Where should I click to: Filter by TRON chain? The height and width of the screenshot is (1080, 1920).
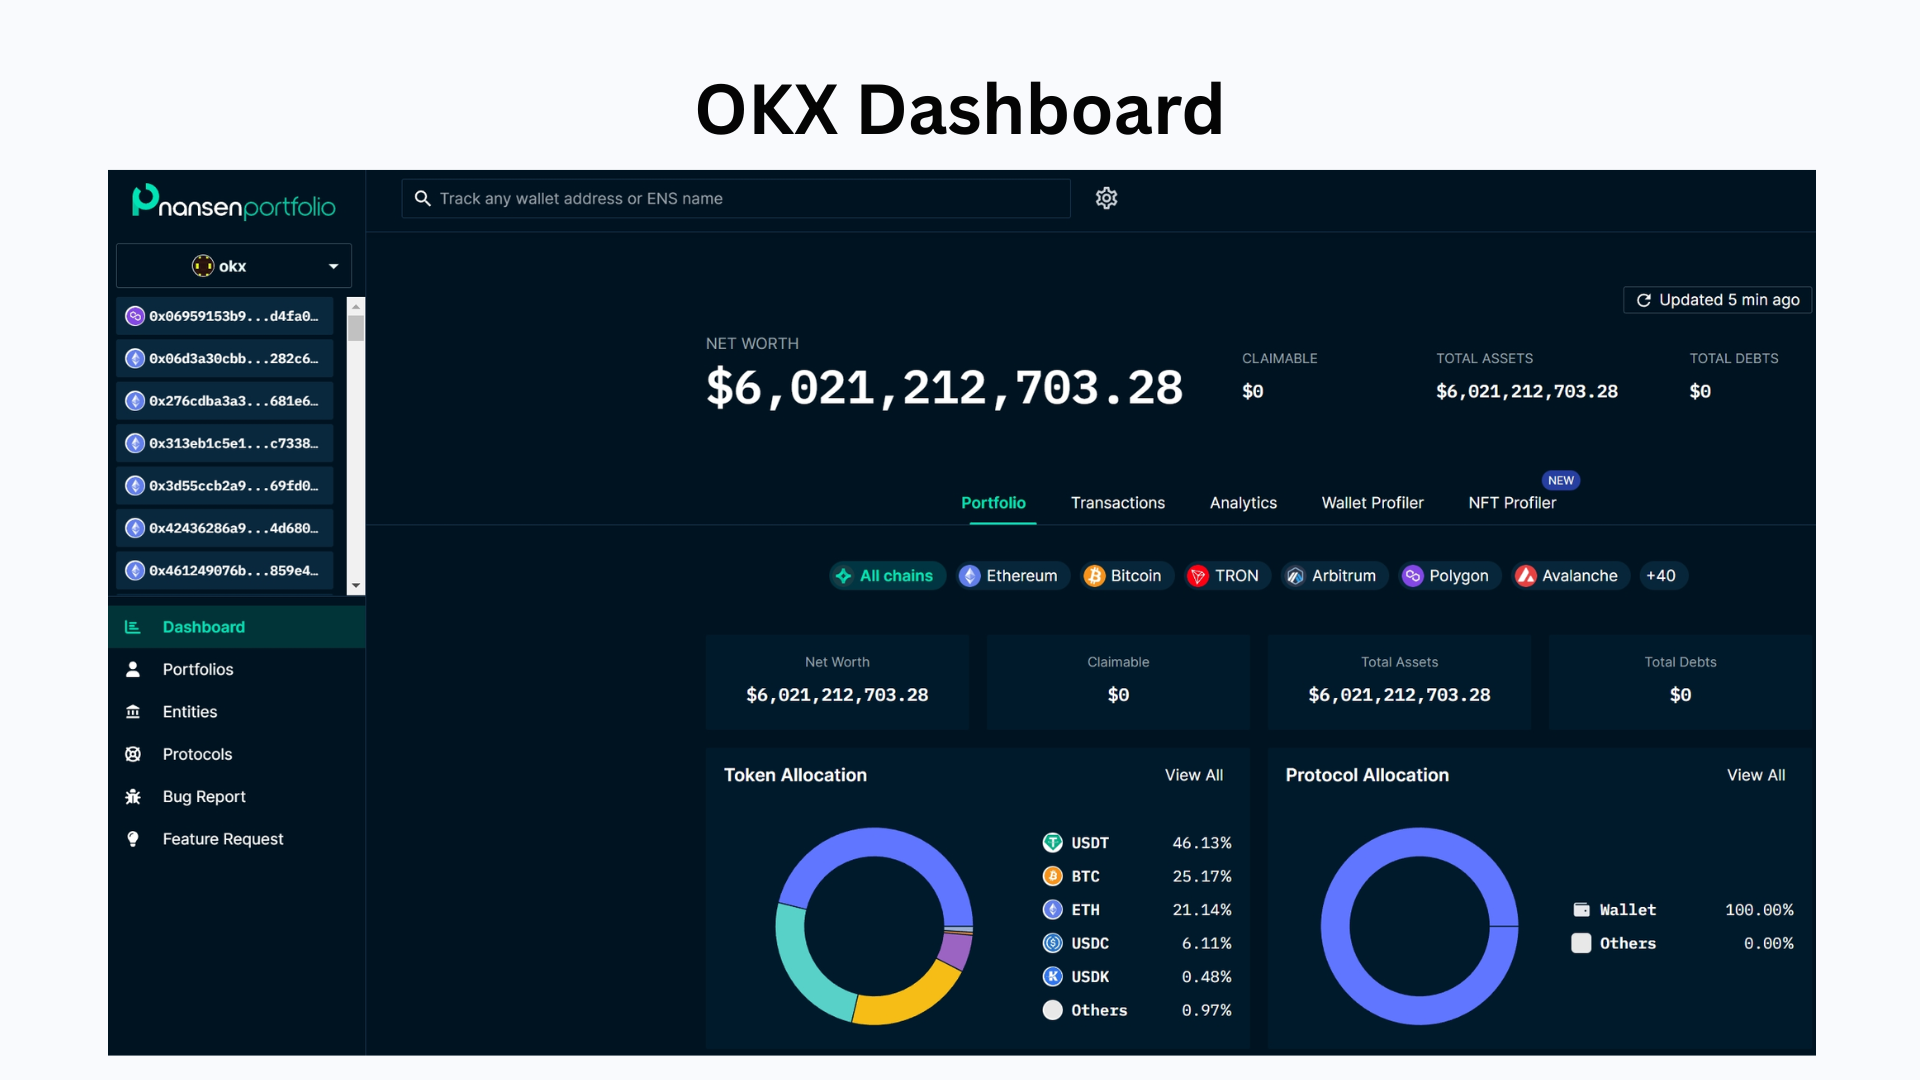click(1226, 575)
